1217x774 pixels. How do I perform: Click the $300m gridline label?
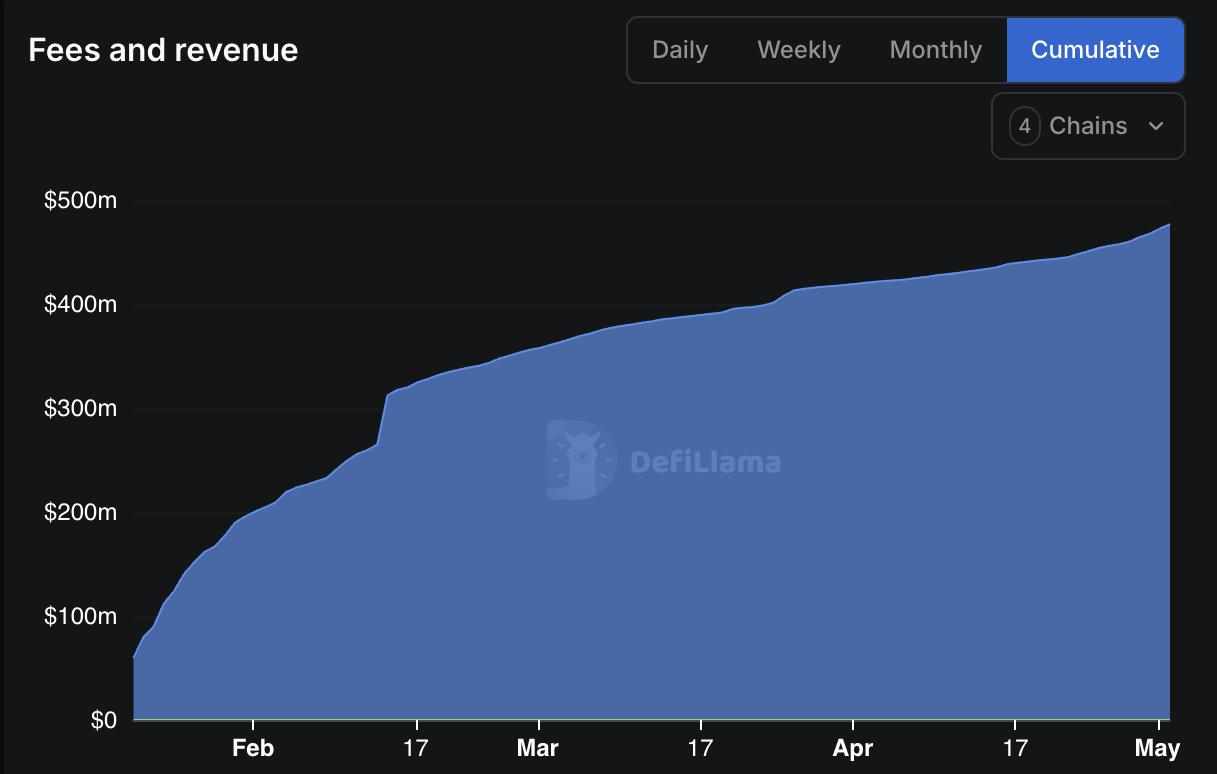pyautogui.click(x=82, y=408)
